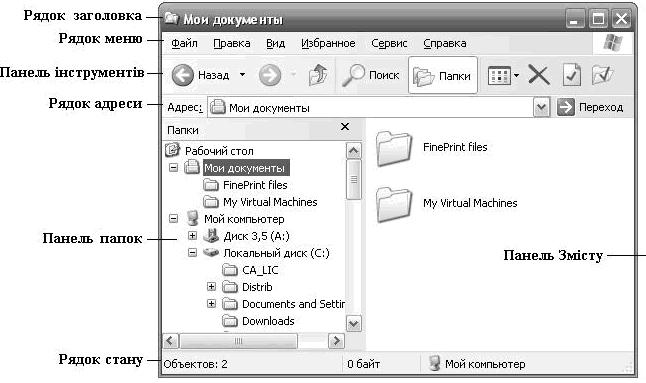Open the Файл menu
646x383 pixels.
point(184,43)
